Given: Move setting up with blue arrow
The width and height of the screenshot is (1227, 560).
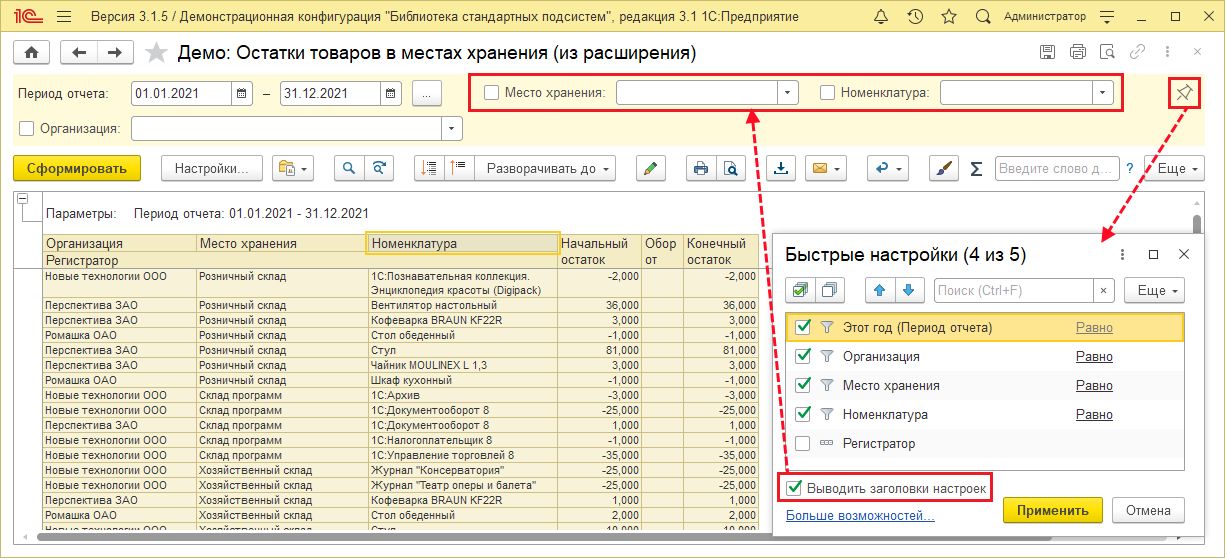Looking at the screenshot, I should pyautogui.click(x=880, y=290).
